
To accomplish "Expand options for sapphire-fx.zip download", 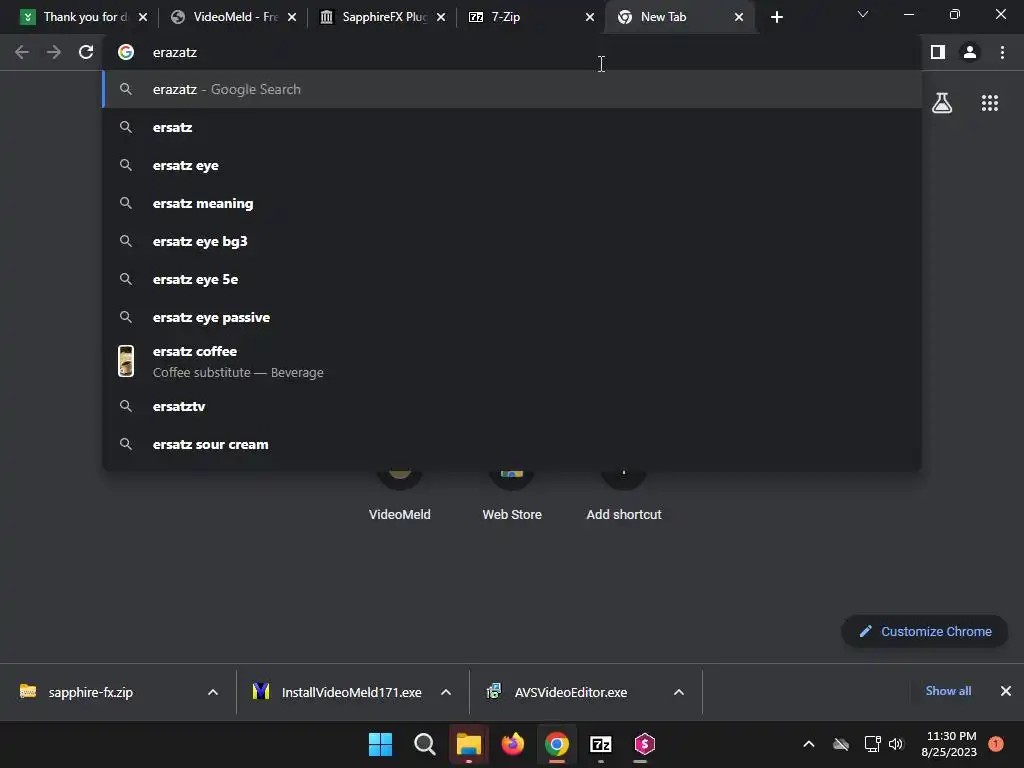I will pyautogui.click(x=213, y=692).
